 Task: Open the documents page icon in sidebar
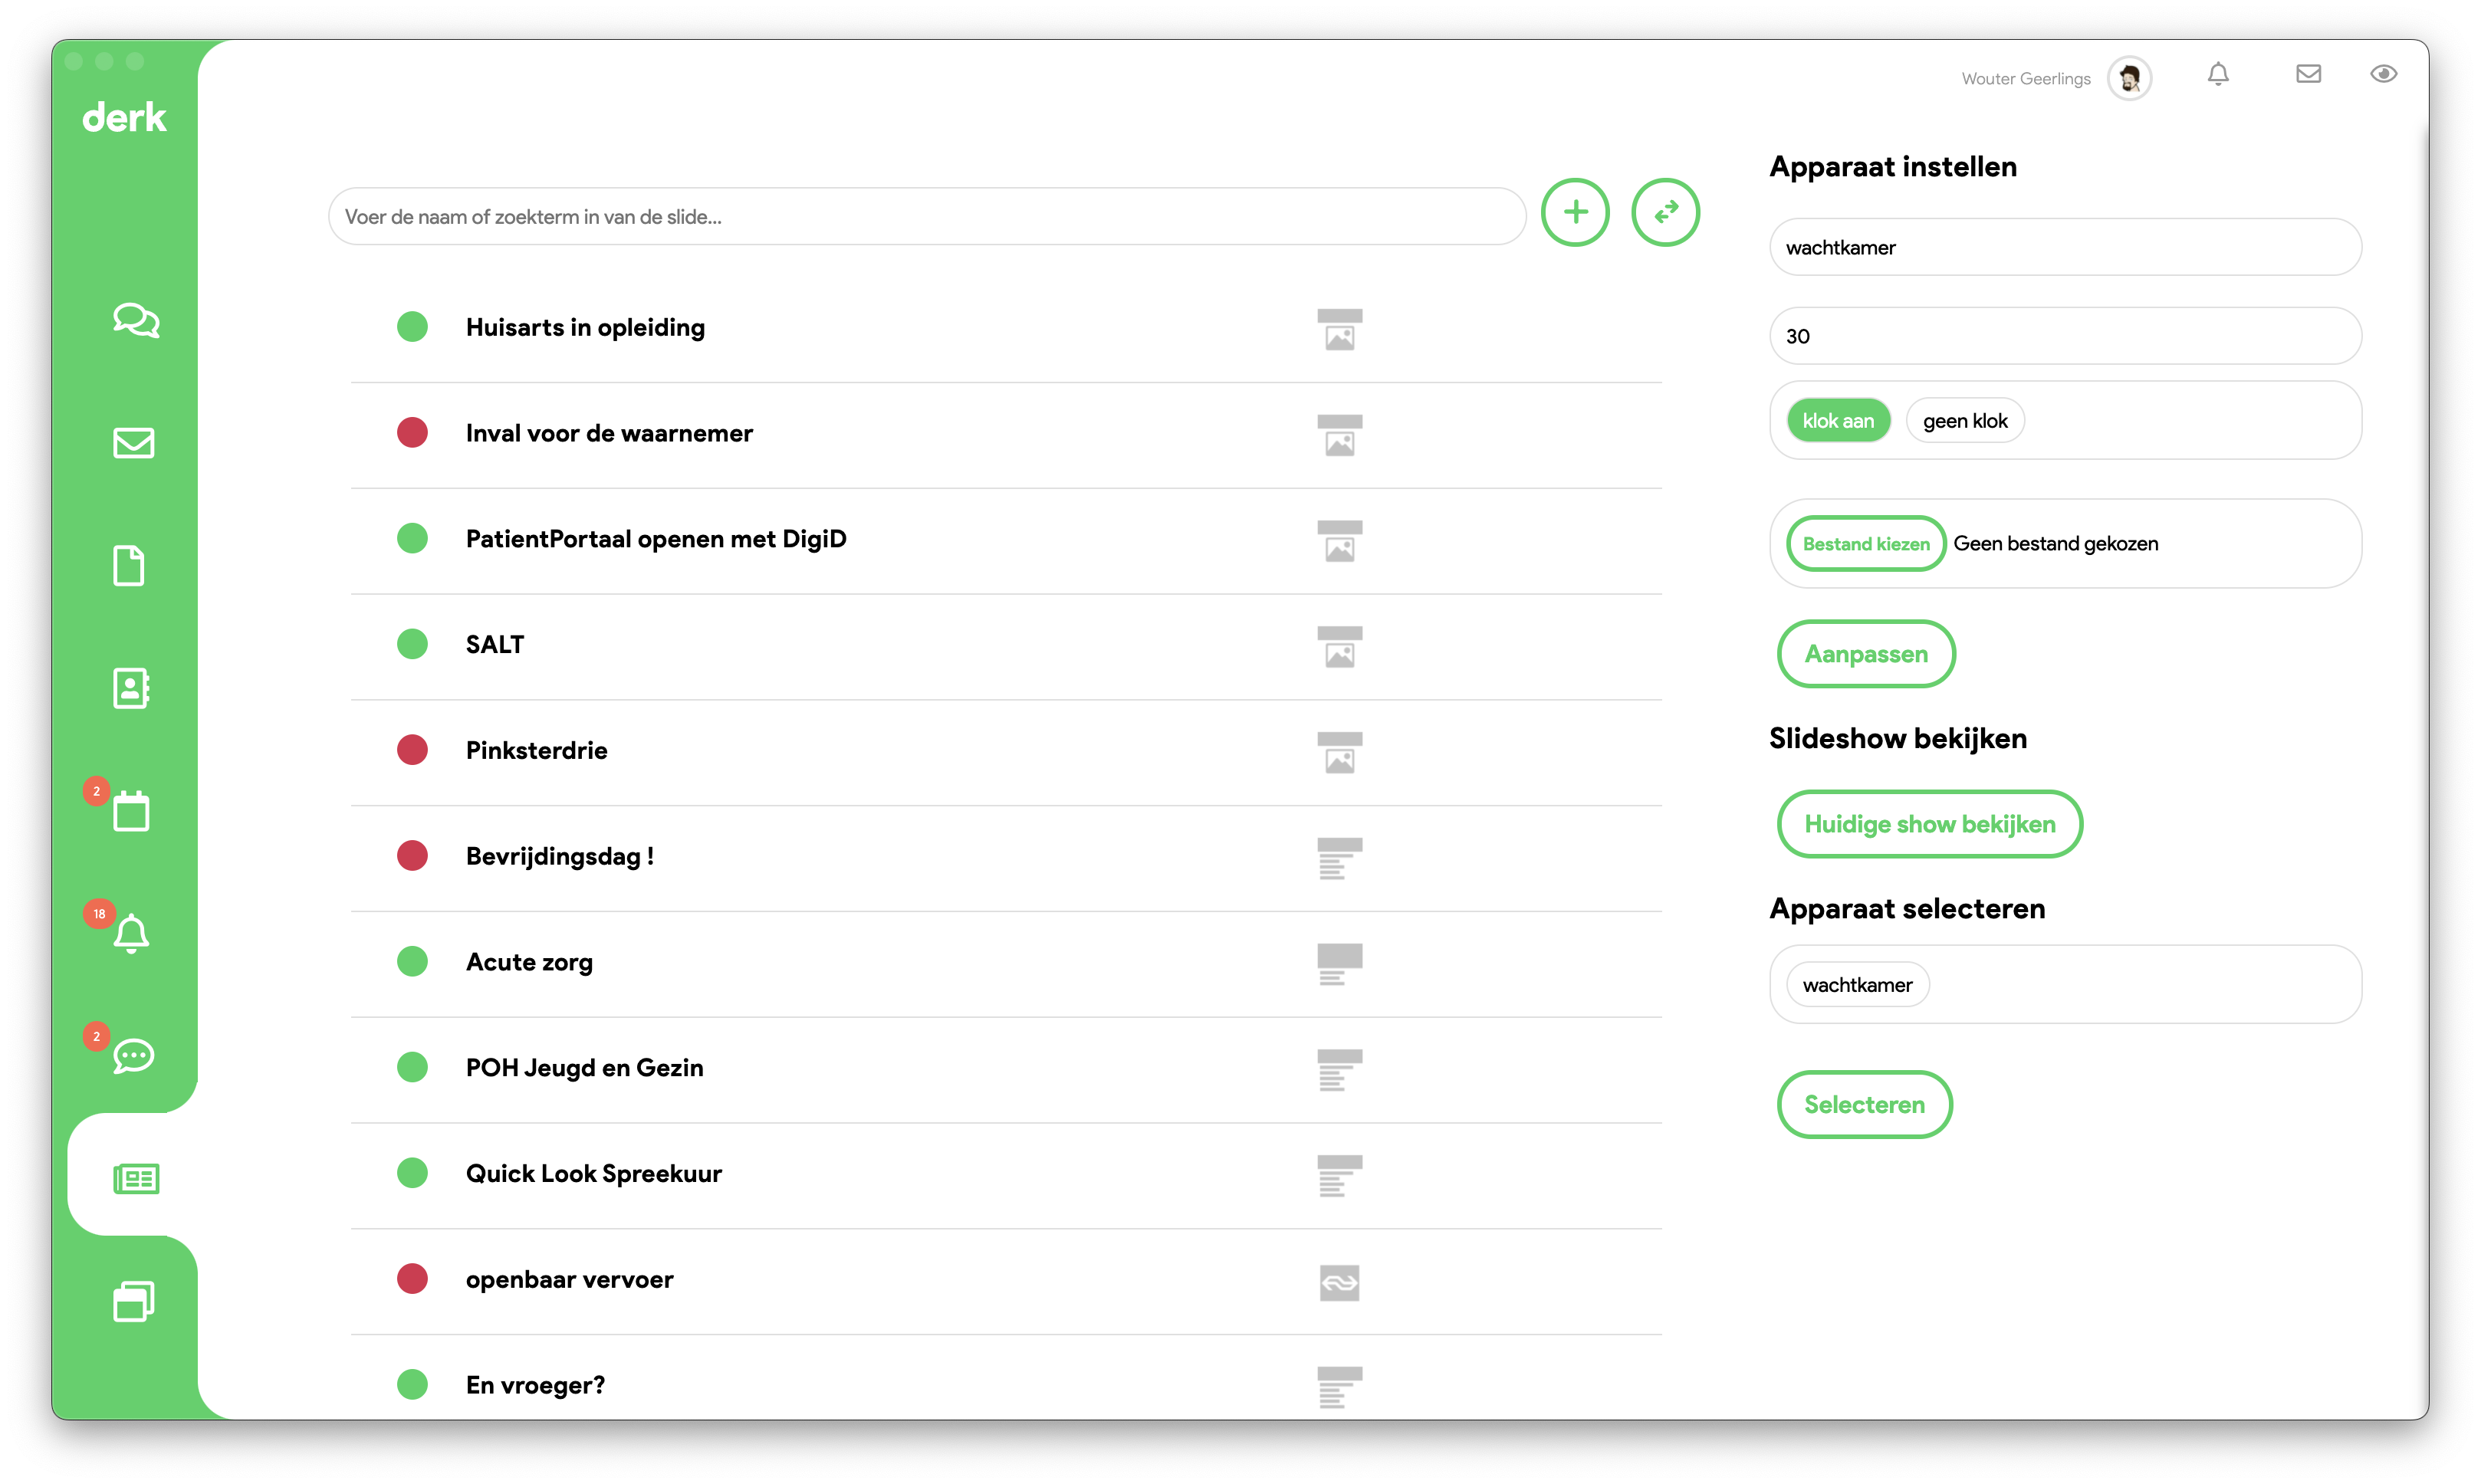point(129,566)
